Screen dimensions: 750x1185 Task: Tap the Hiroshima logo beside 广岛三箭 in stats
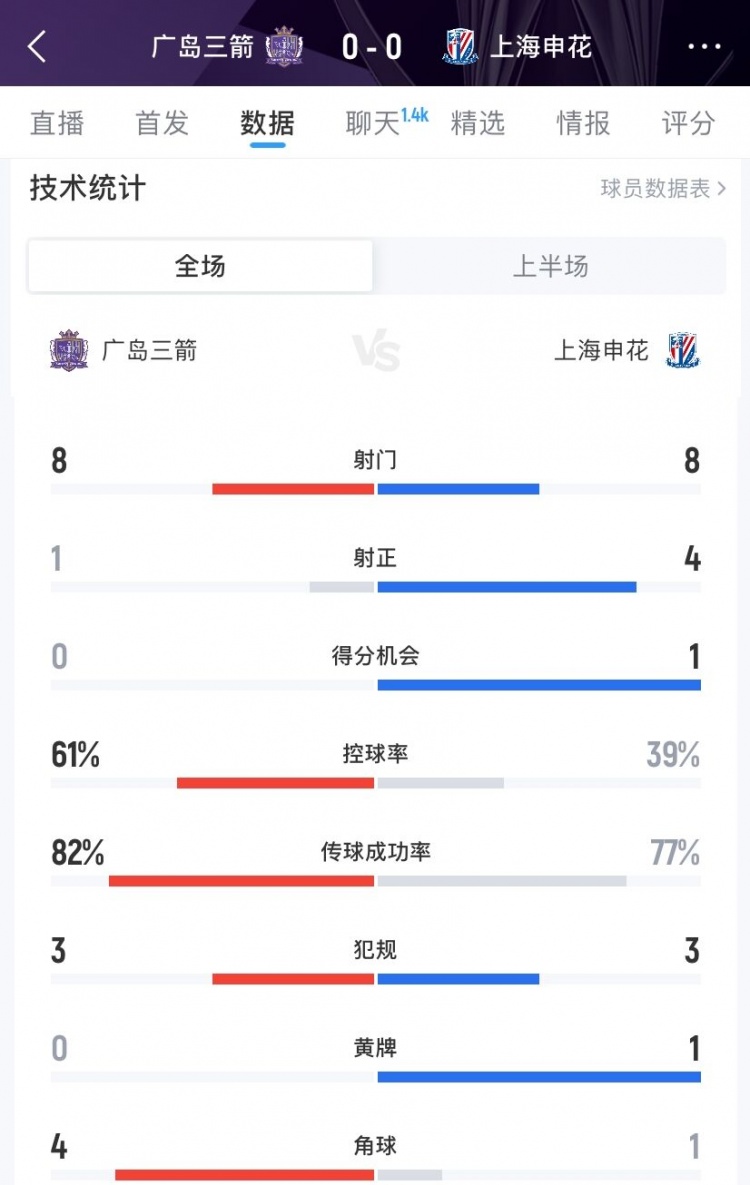click(x=69, y=350)
